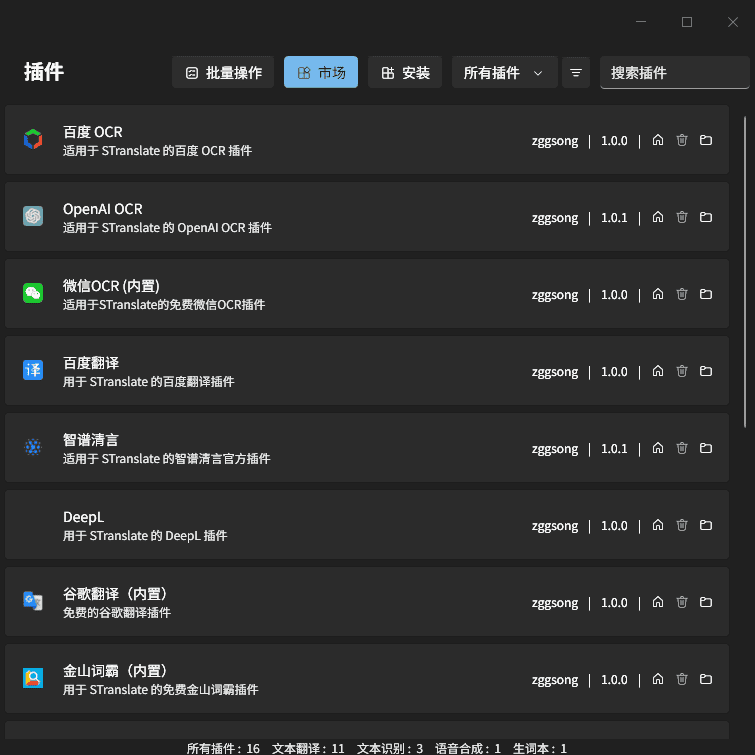Open homepage for 智谱清言 plugin
755x755 pixels.
(x=658, y=448)
